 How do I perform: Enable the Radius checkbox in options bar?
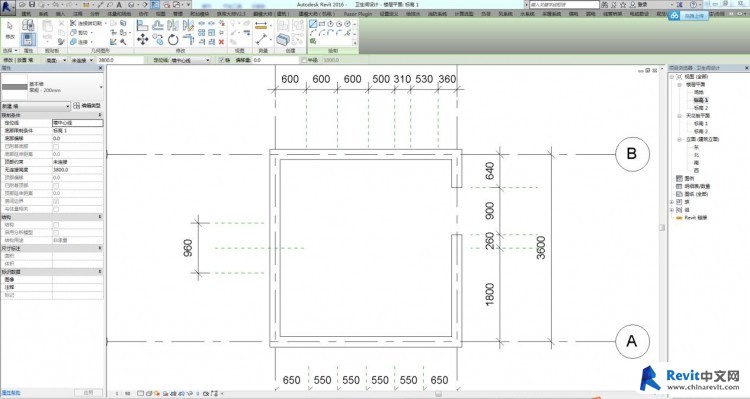pos(304,60)
